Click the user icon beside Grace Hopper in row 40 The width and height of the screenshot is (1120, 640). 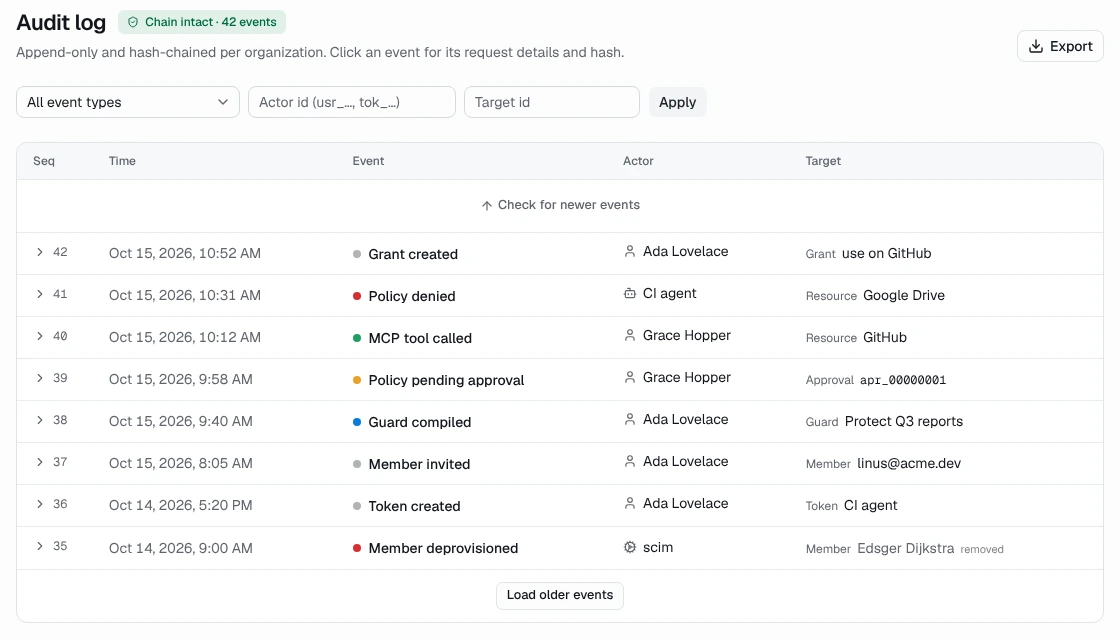(629, 336)
